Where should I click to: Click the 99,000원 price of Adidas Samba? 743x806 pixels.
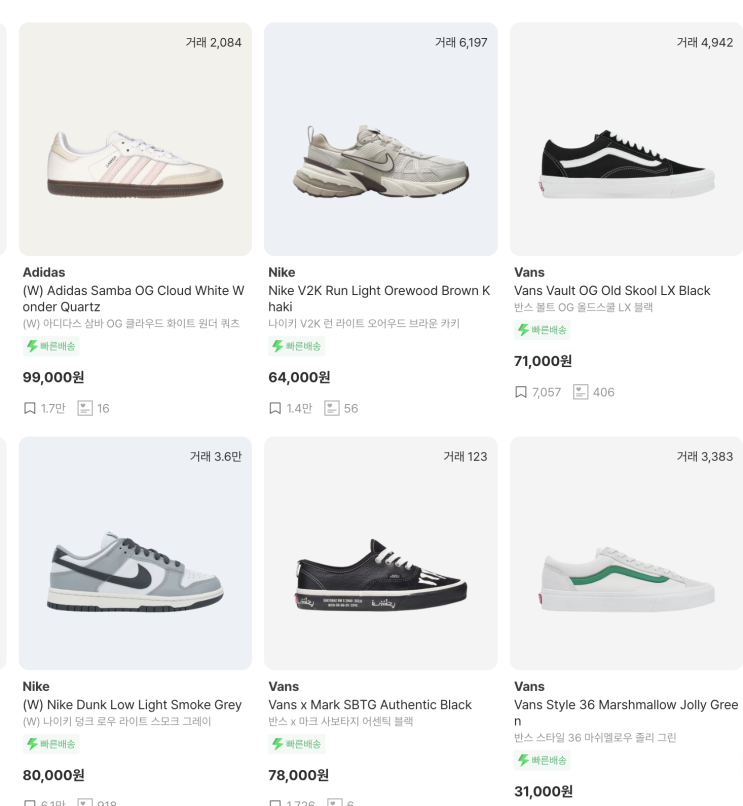click(x=53, y=377)
